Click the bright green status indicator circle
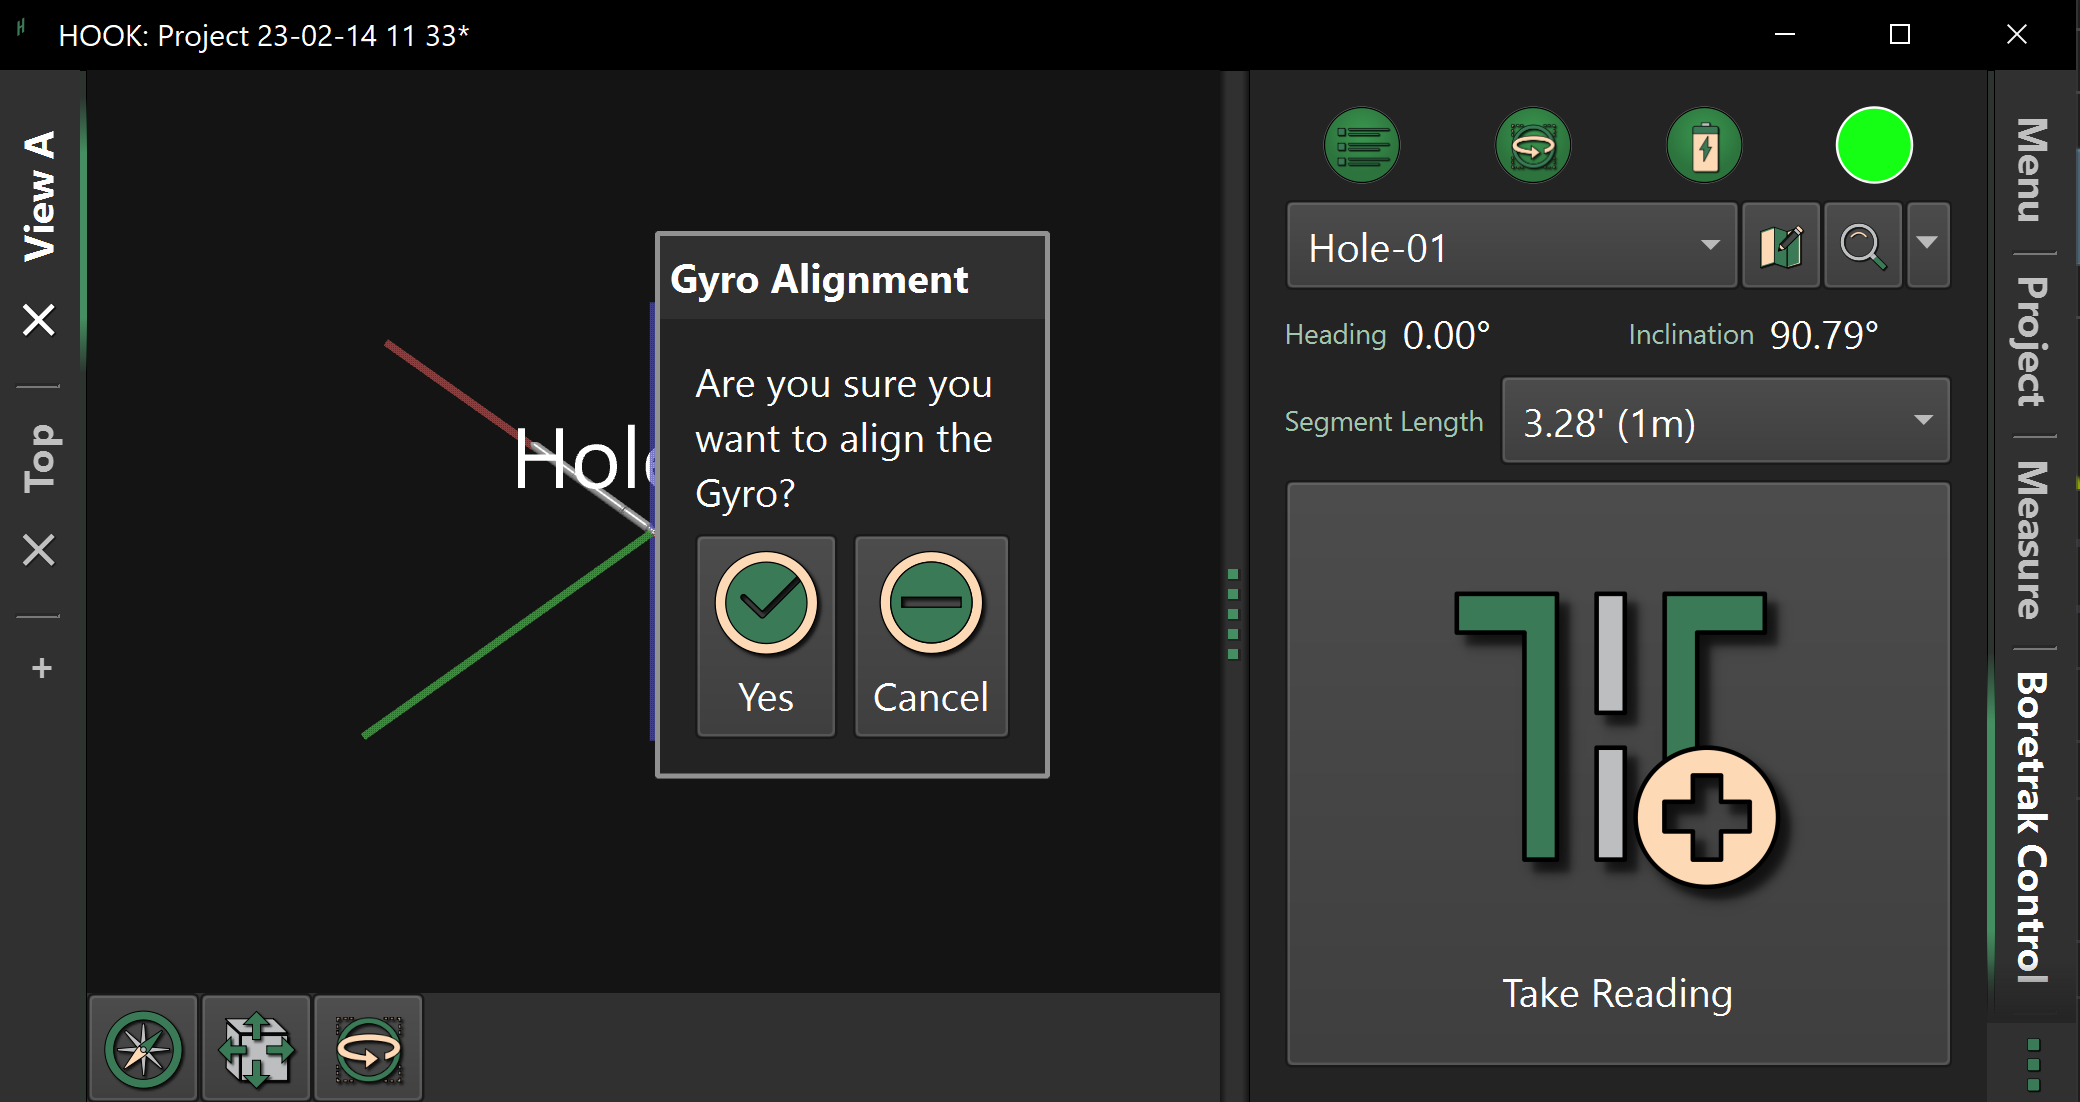Image resolution: width=2080 pixels, height=1102 pixels. pyautogui.click(x=1874, y=146)
